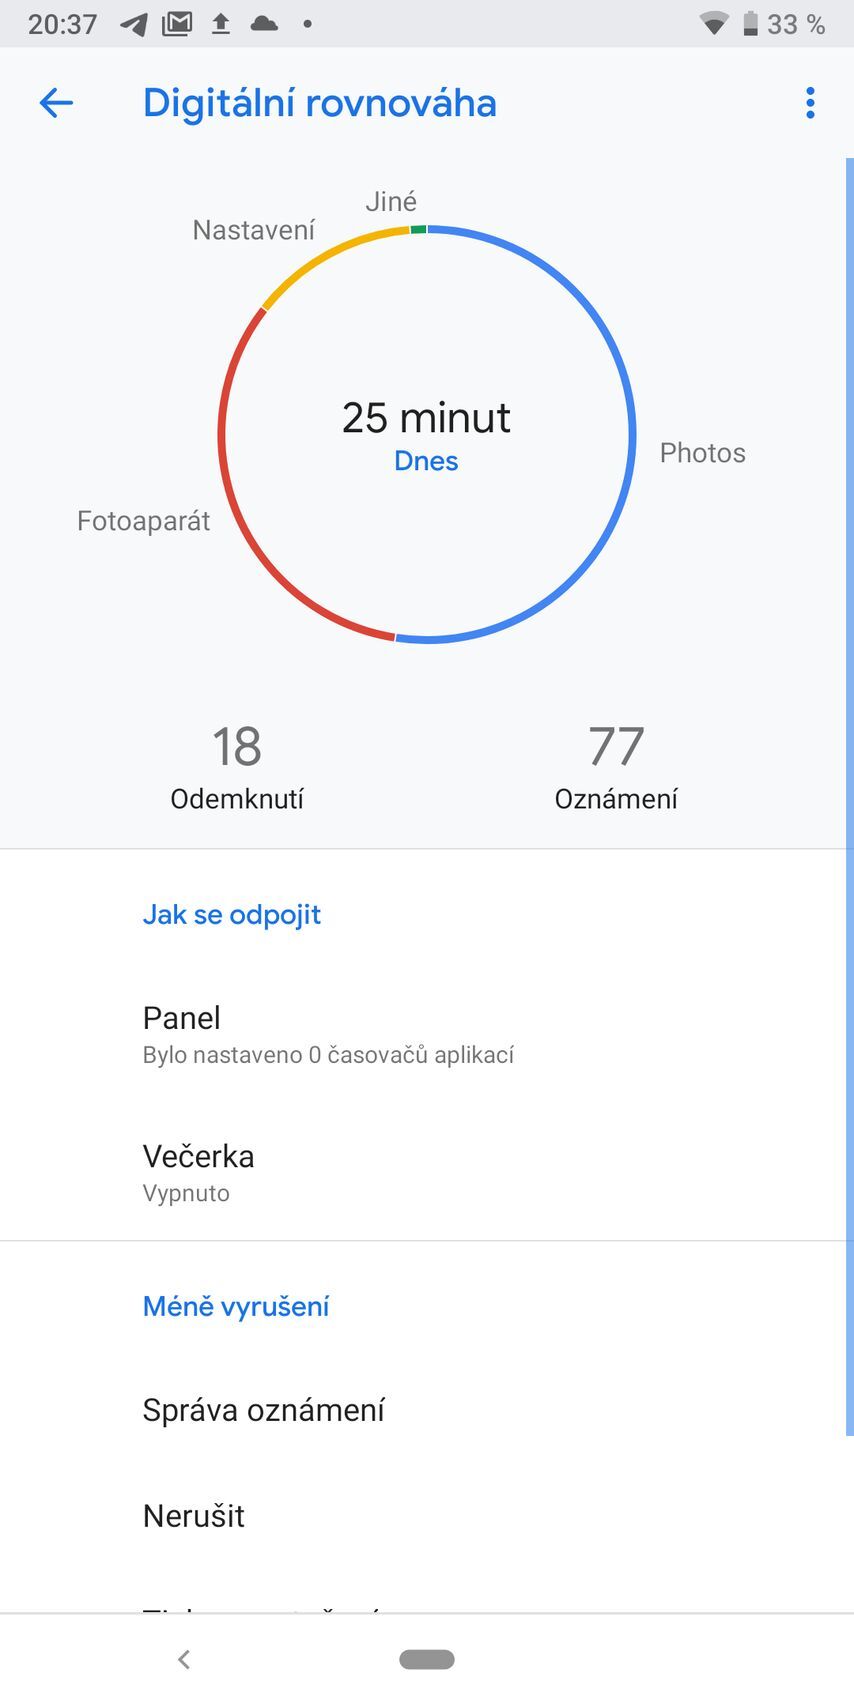Select the Jak se odpojit section header
The height and width of the screenshot is (1707, 854).
[x=231, y=914]
